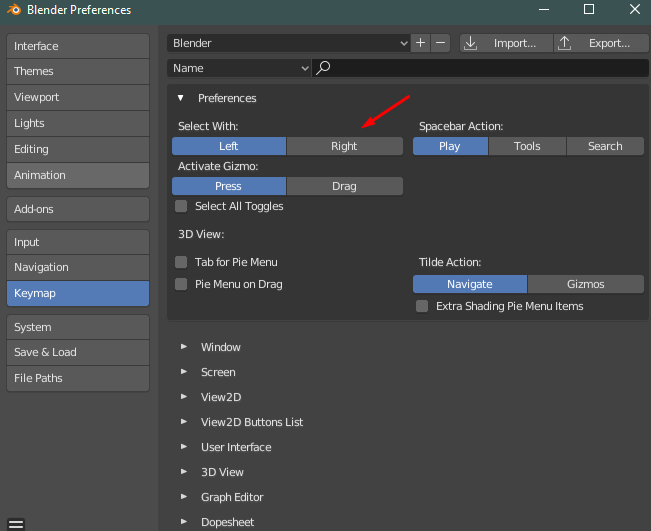Click the Export keymap button
Screen dimensions: 651x531
pos(598,43)
